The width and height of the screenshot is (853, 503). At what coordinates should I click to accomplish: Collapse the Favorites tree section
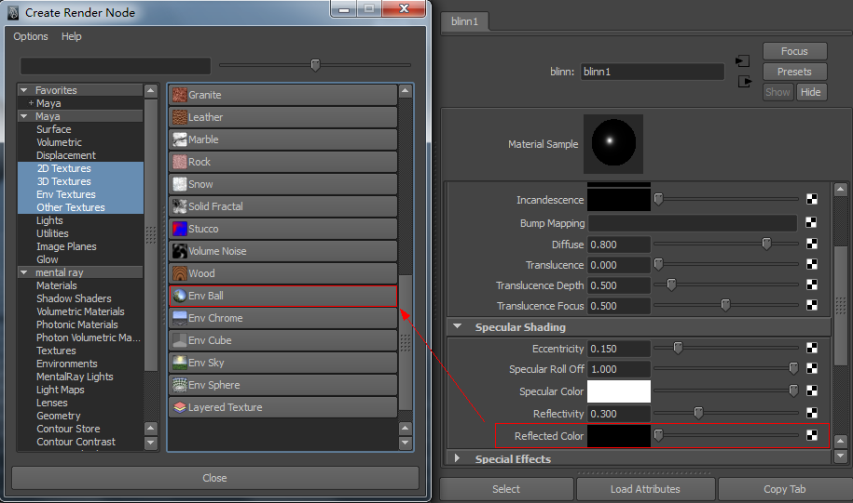click(24, 90)
